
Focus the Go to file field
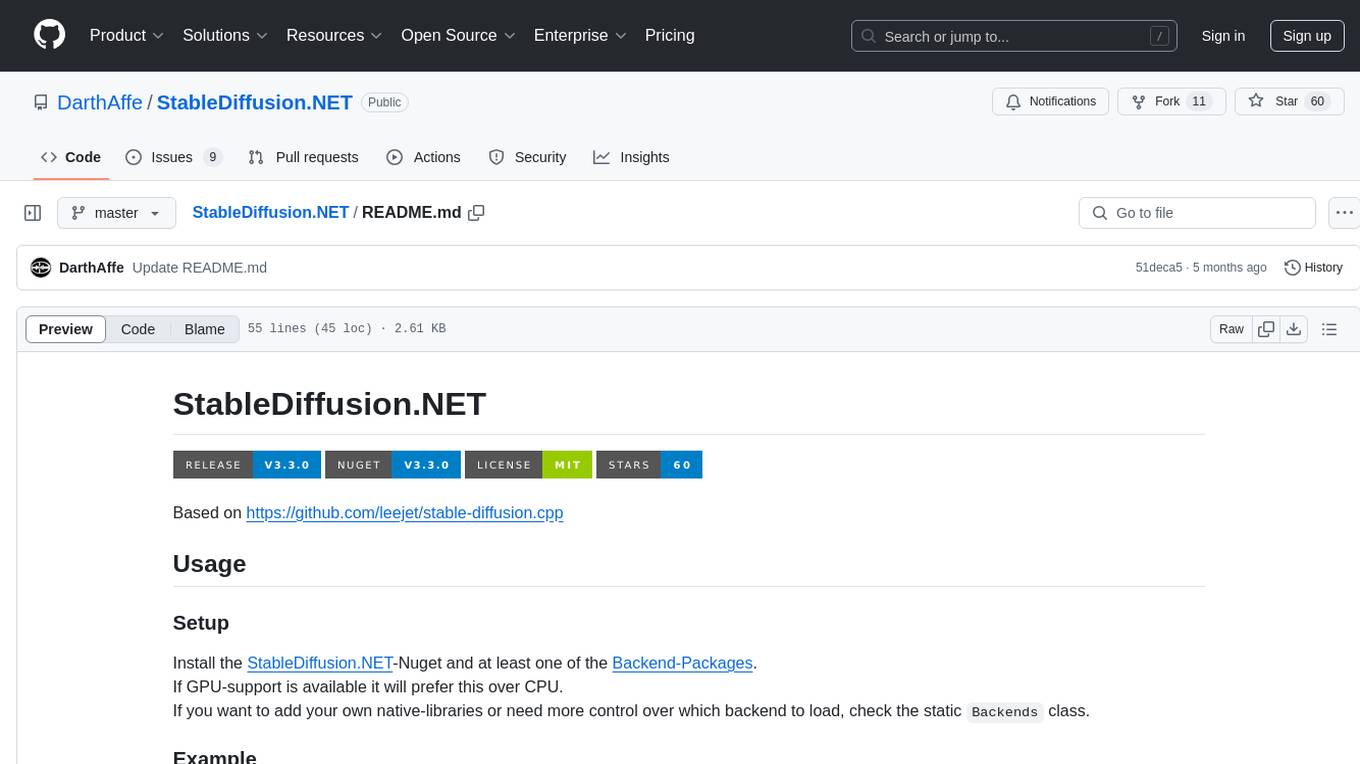(x=1197, y=213)
